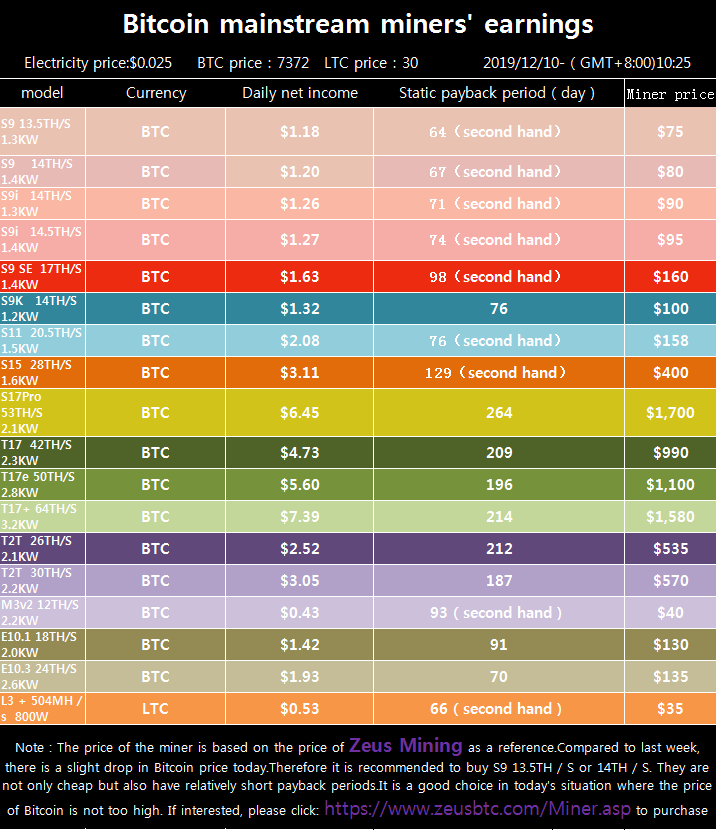Click the 'Currency' column header
Viewport: 716px width, 830px height.
coord(155,93)
